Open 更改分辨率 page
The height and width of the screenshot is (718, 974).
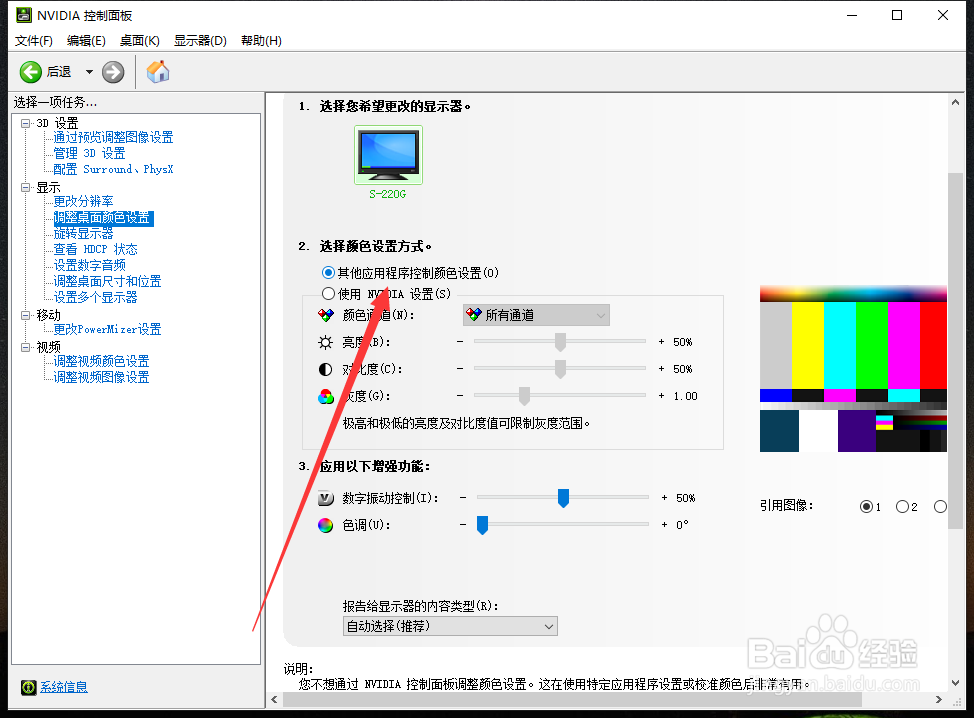(83, 201)
